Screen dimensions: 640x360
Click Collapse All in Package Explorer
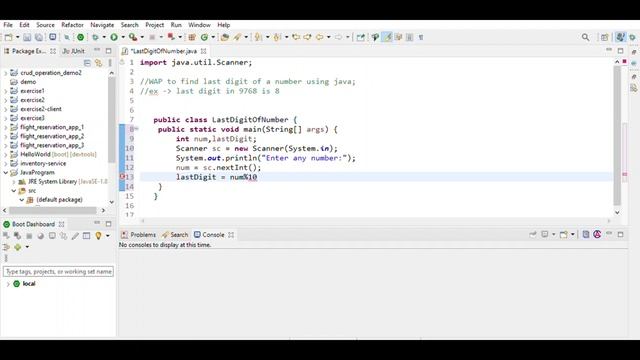87,63
